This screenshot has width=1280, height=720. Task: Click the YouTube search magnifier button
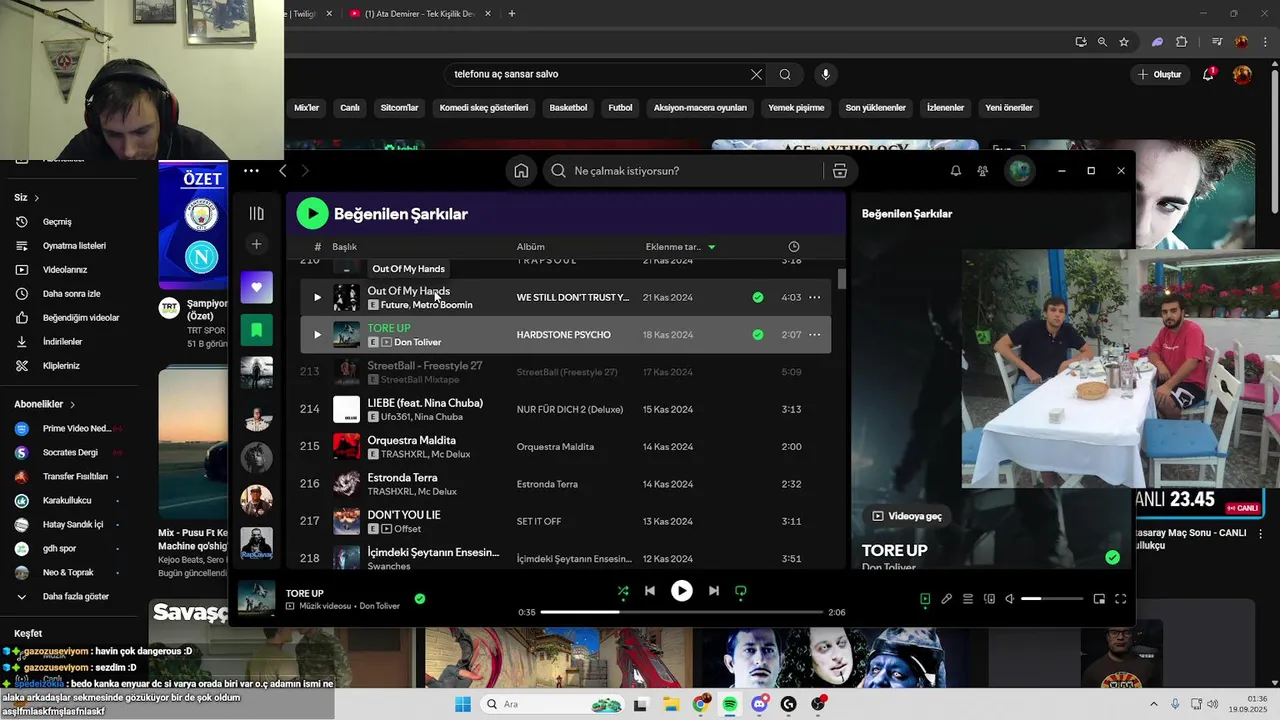(x=785, y=74)
